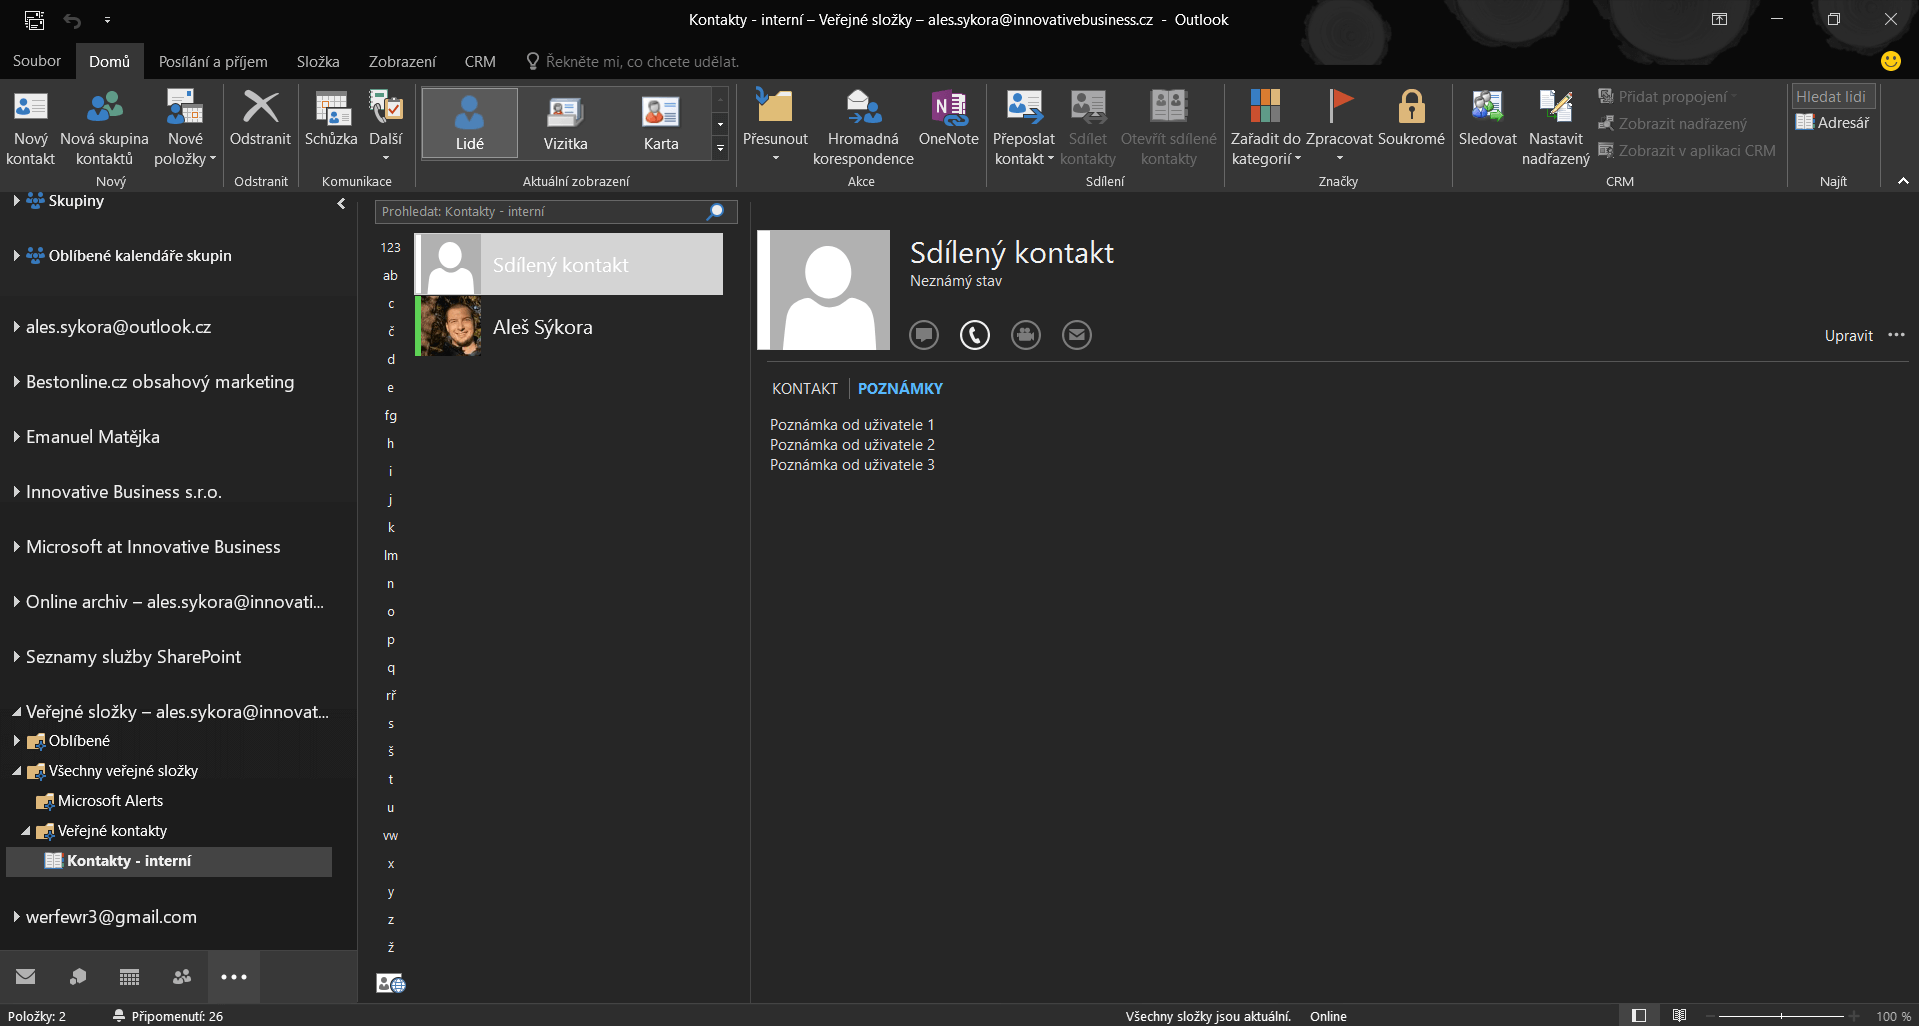Switch to Lidé view
This screenshot has height=1026, width=1919.
click(x=470, y=123)
